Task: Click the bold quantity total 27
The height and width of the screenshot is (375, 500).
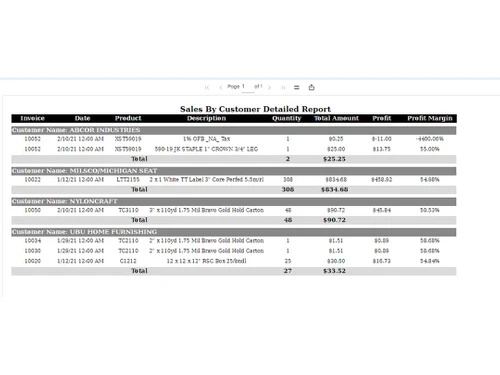Action: (288, 271)
